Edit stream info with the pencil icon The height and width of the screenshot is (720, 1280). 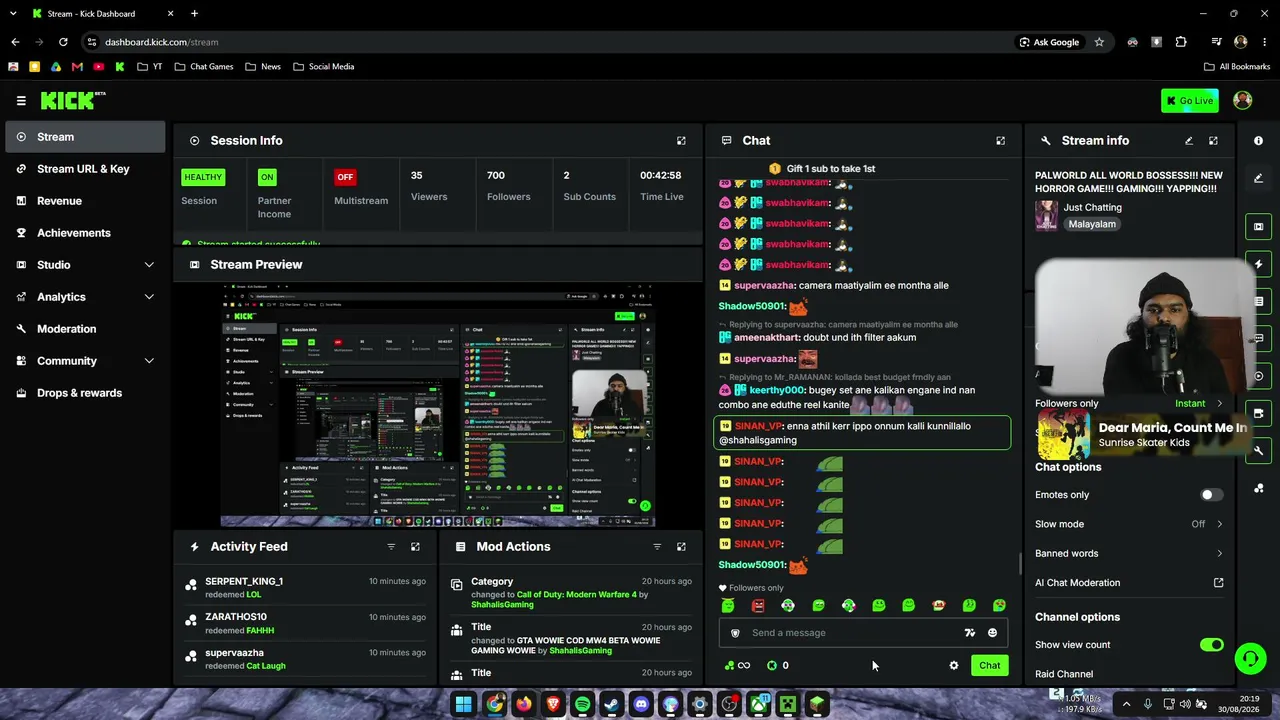(1189, 141)
